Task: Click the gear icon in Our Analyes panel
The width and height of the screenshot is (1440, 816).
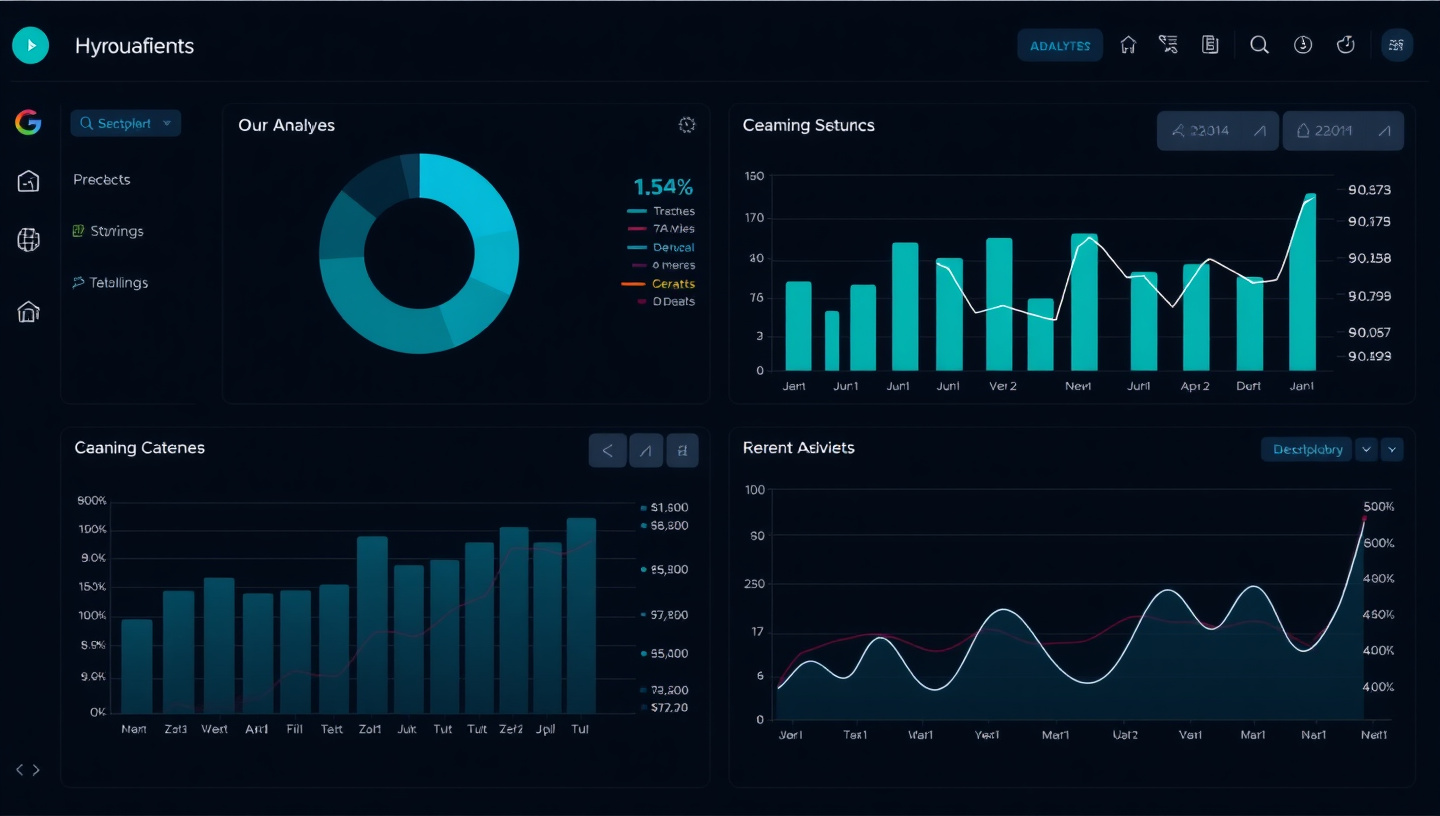Action: [x=686, y=125]
